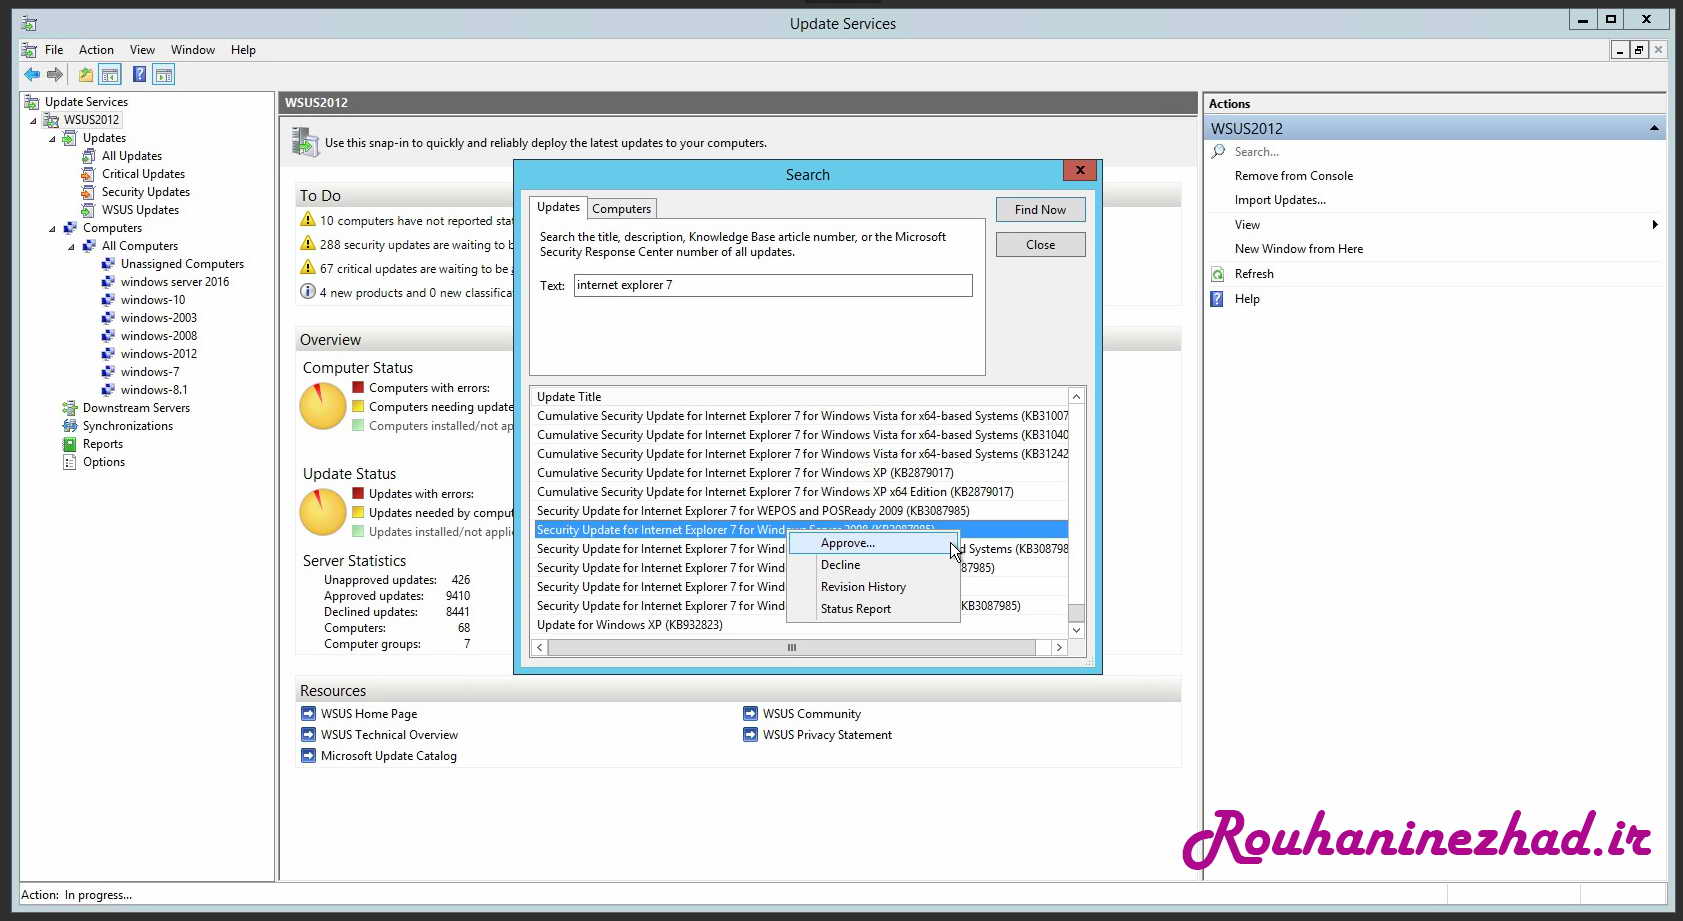Select windows-2003 computer group
This screenshot has height=921, width=1683.
[159, 318]
